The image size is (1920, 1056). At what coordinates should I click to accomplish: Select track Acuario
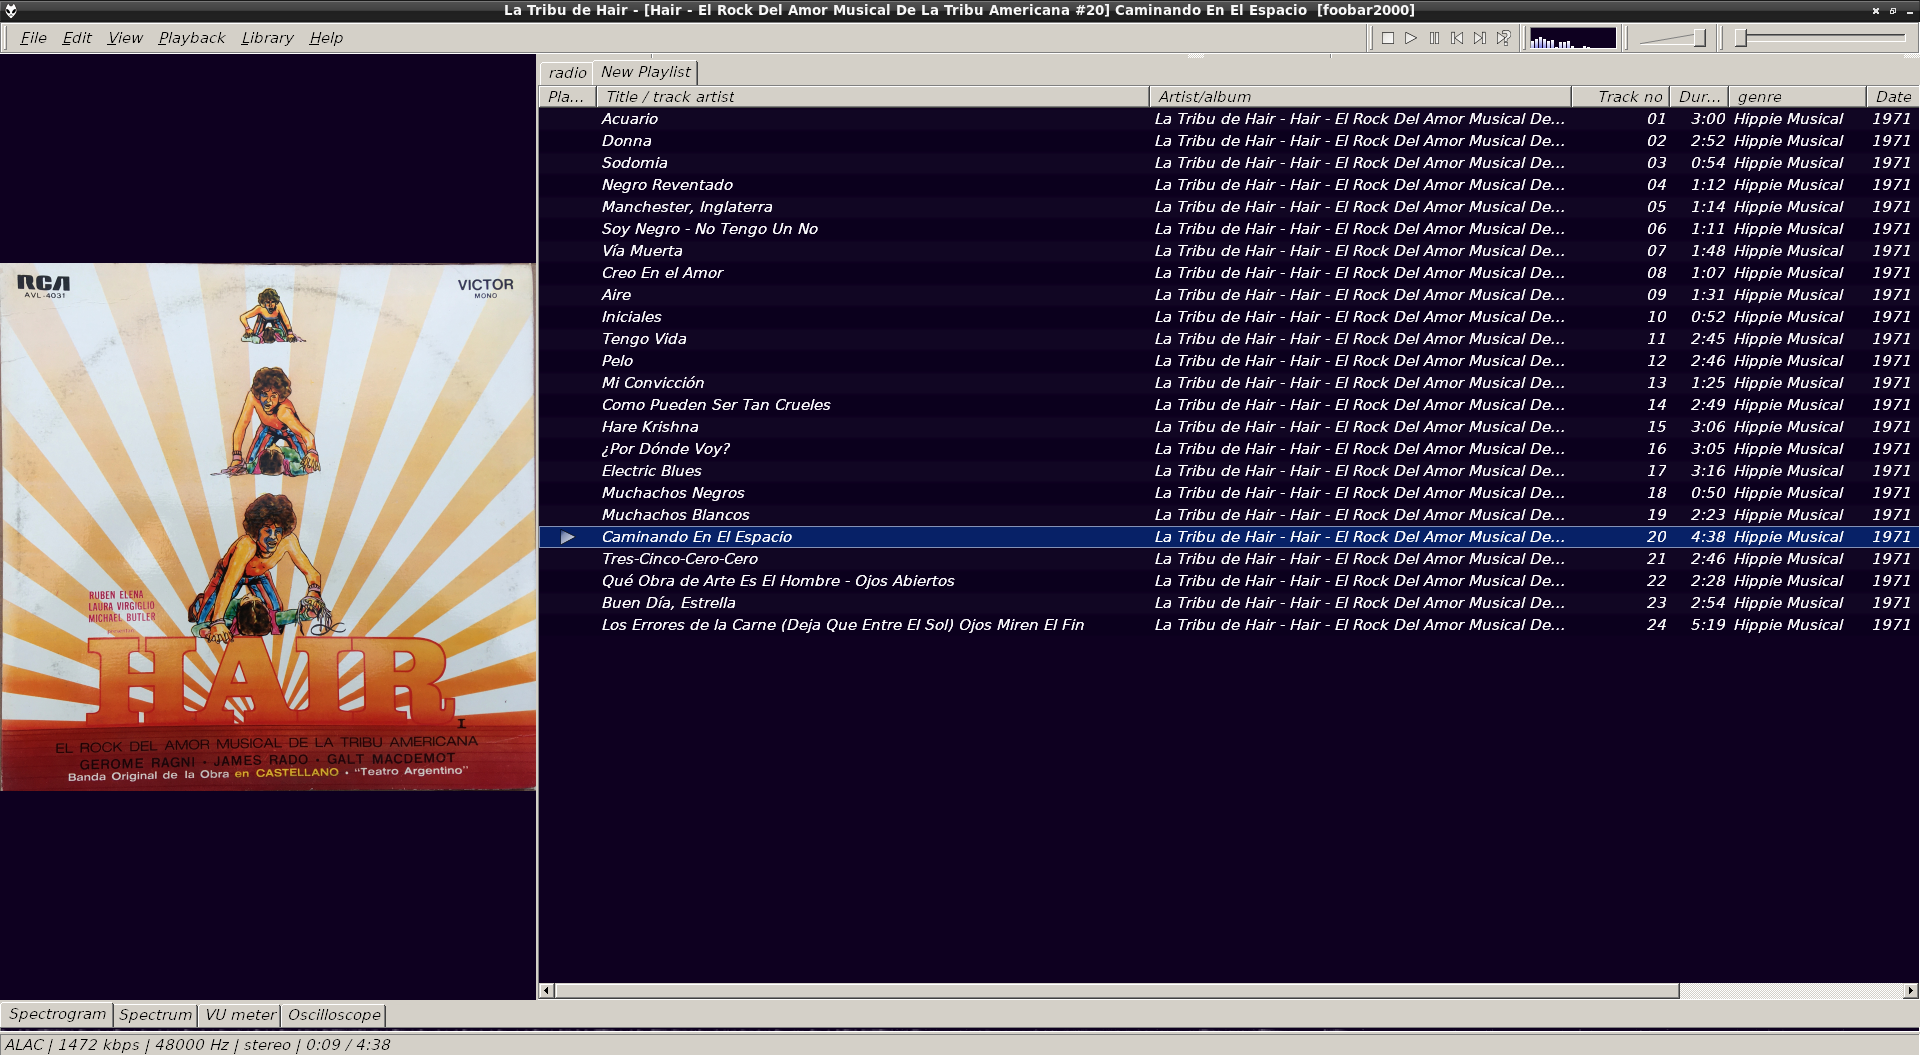[1228, 119]
